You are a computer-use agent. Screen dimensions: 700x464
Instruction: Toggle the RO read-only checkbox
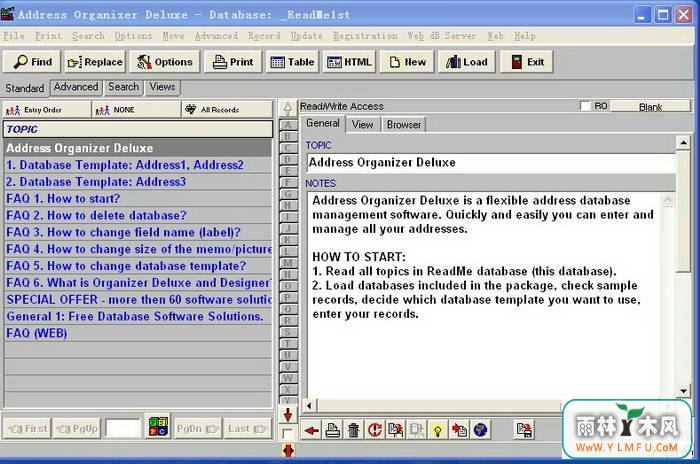click(584, 106)
